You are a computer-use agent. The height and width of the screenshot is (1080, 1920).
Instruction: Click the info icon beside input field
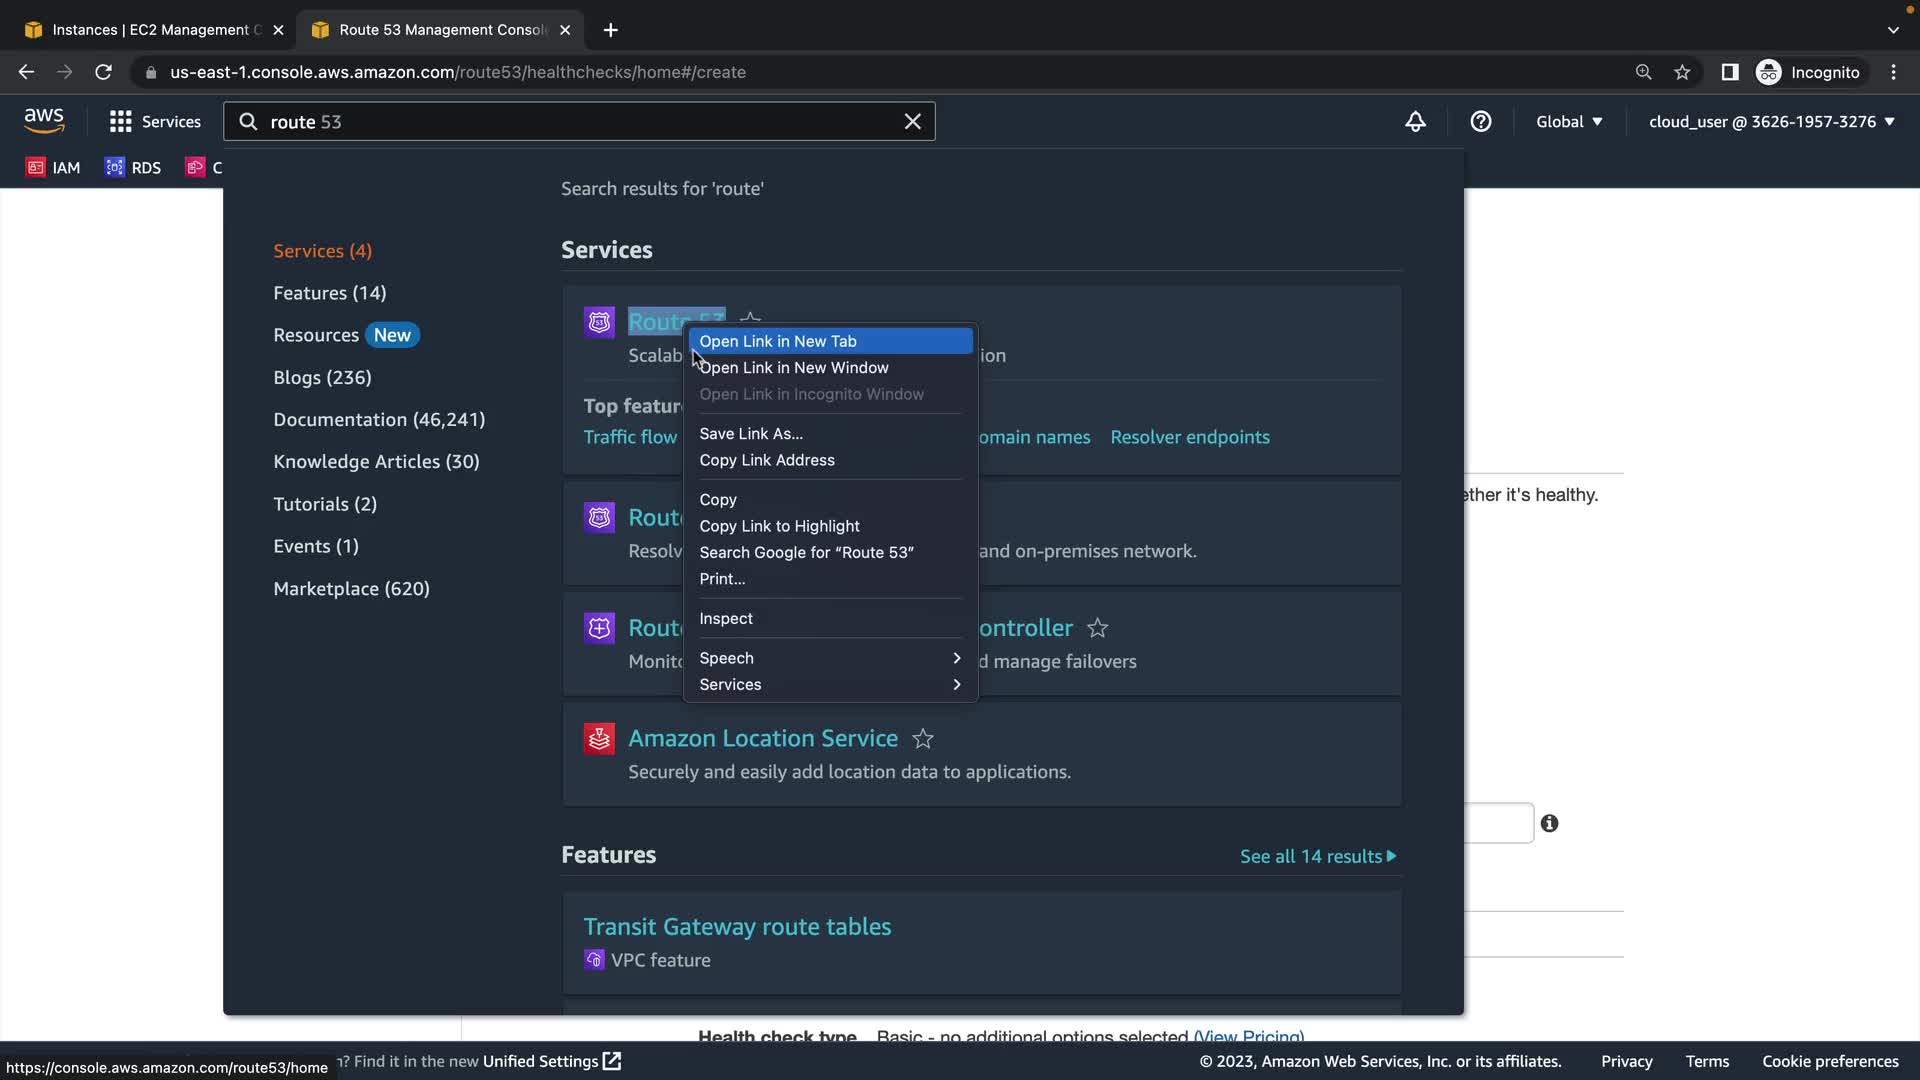click(1549, 823)
